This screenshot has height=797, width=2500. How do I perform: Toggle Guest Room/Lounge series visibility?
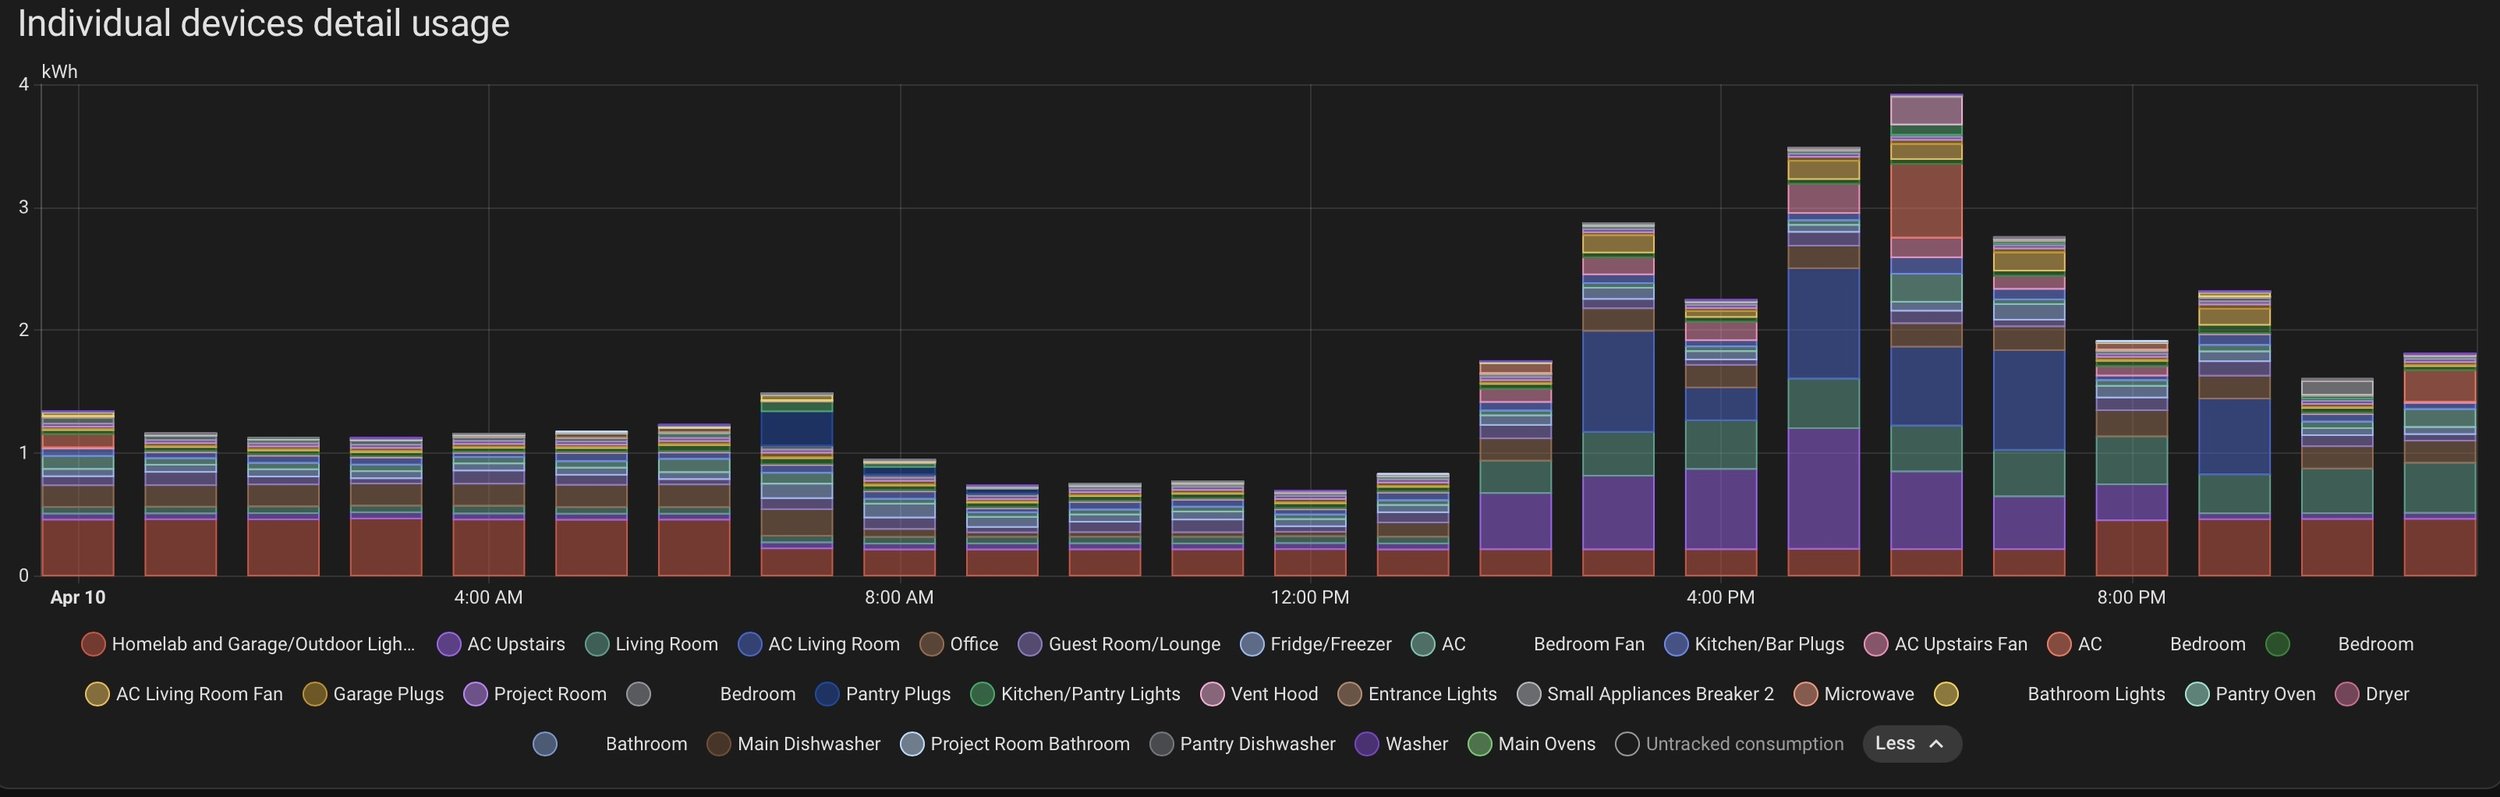click(x=1119, y=644)
